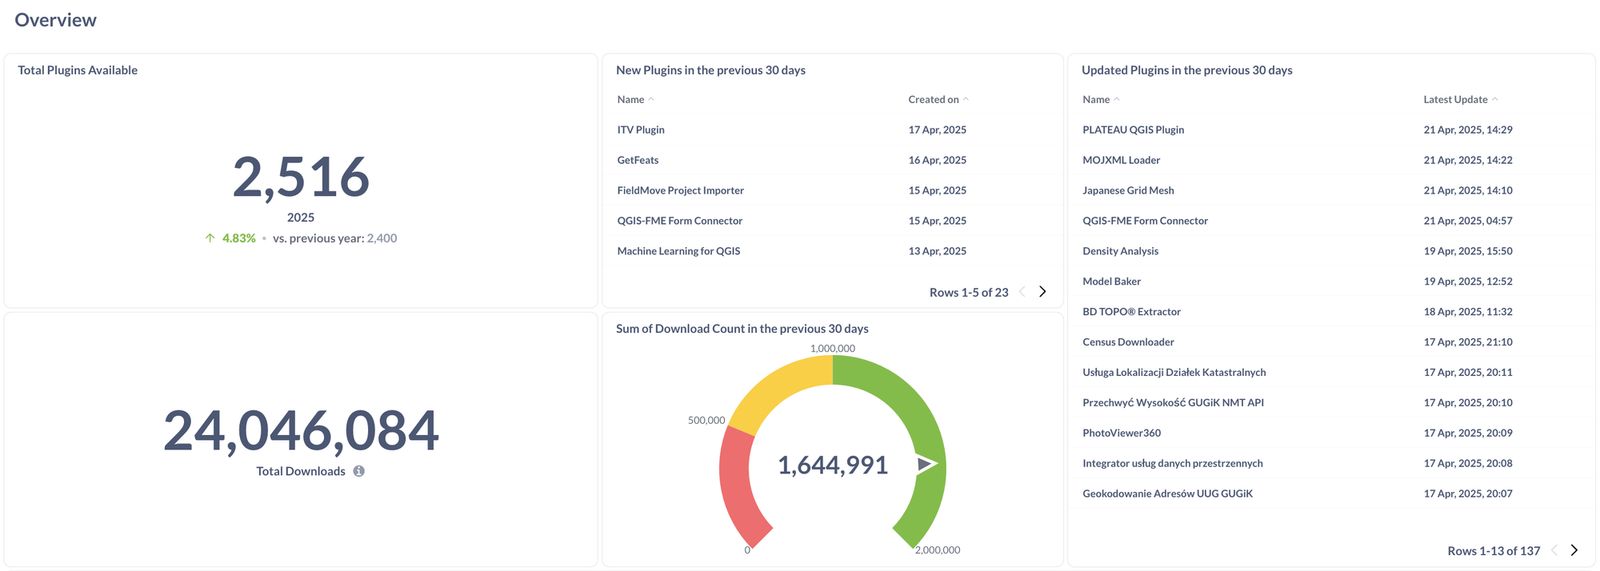
Task: Click the info icon beside Total Downloads
Action: [x=358, y=471]
